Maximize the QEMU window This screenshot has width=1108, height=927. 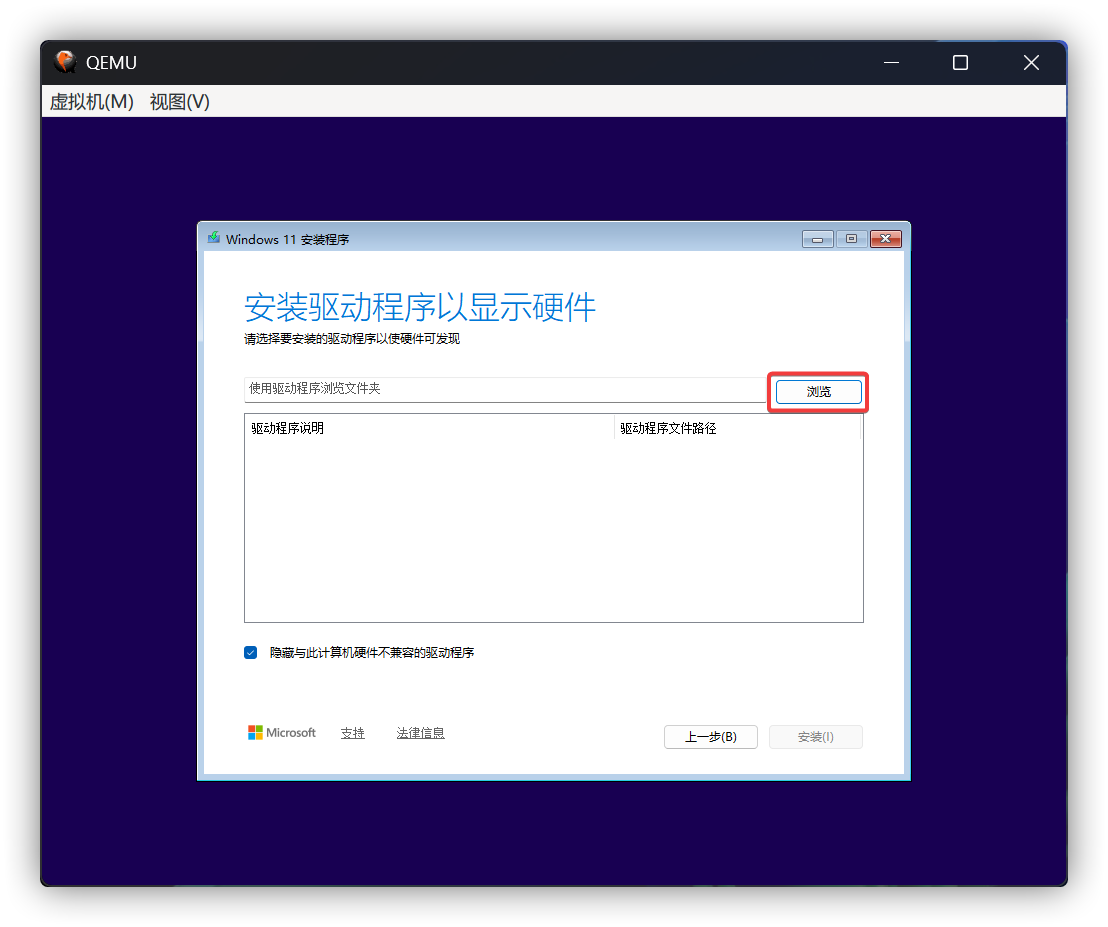coord(960,63)
